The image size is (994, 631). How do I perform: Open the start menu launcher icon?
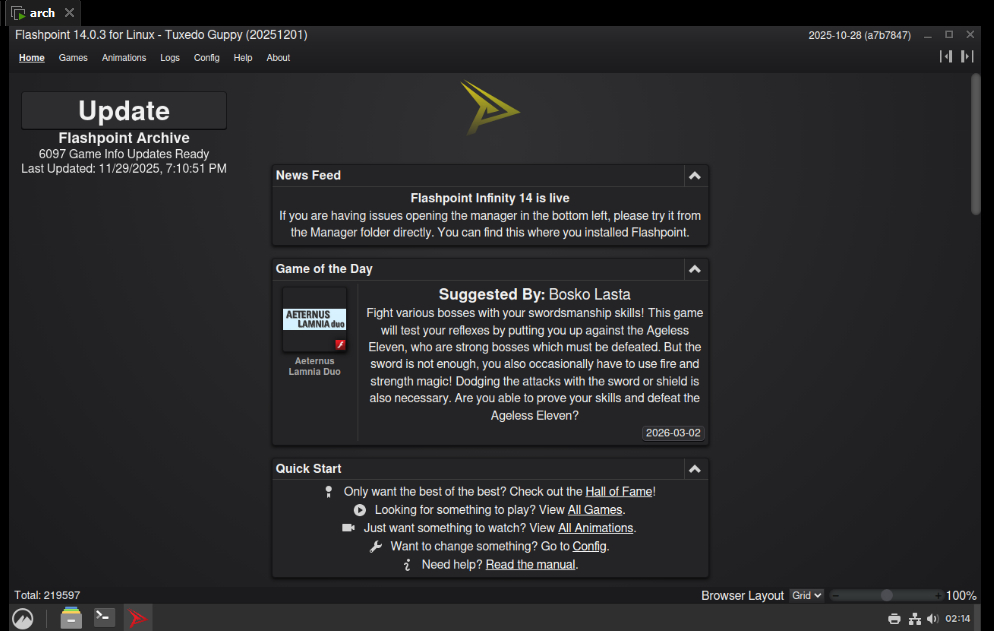click(22, 618)
